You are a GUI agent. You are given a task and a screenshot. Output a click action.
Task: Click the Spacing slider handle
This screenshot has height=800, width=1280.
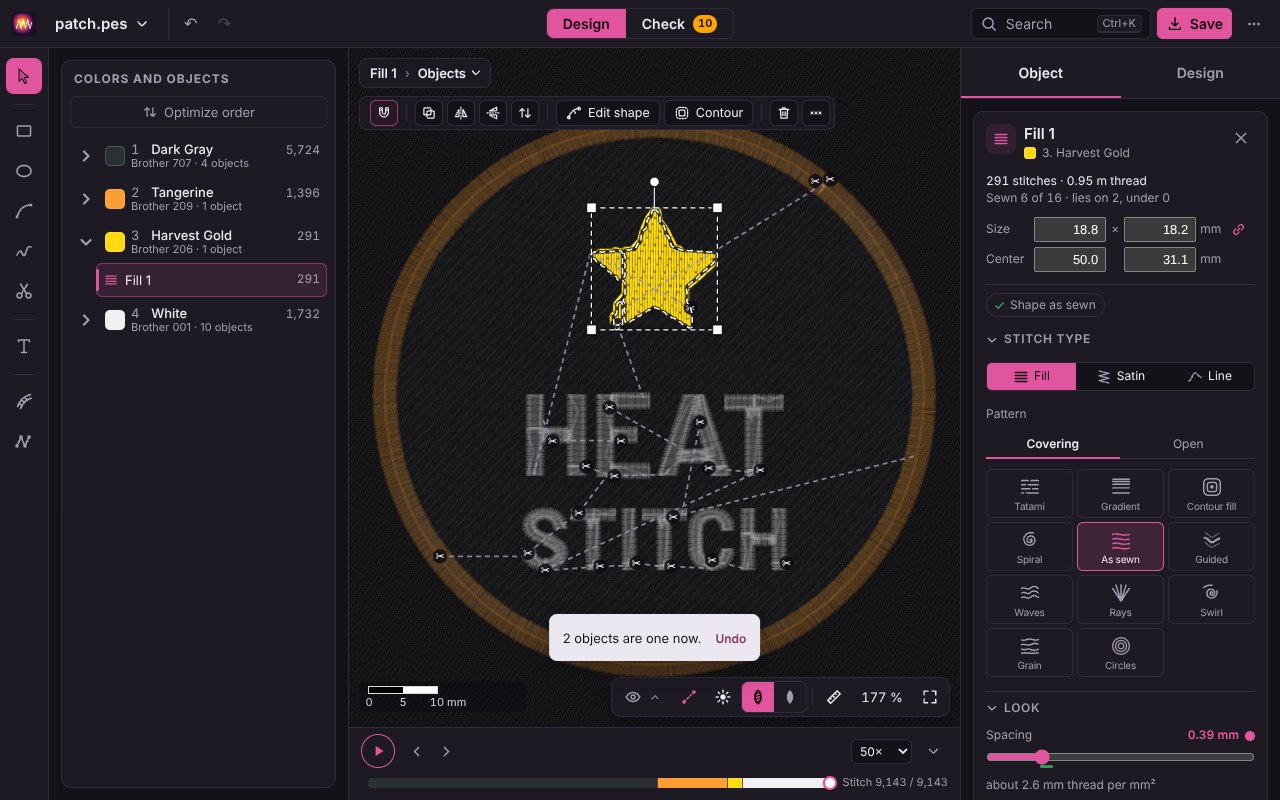tap(1042, 757)
